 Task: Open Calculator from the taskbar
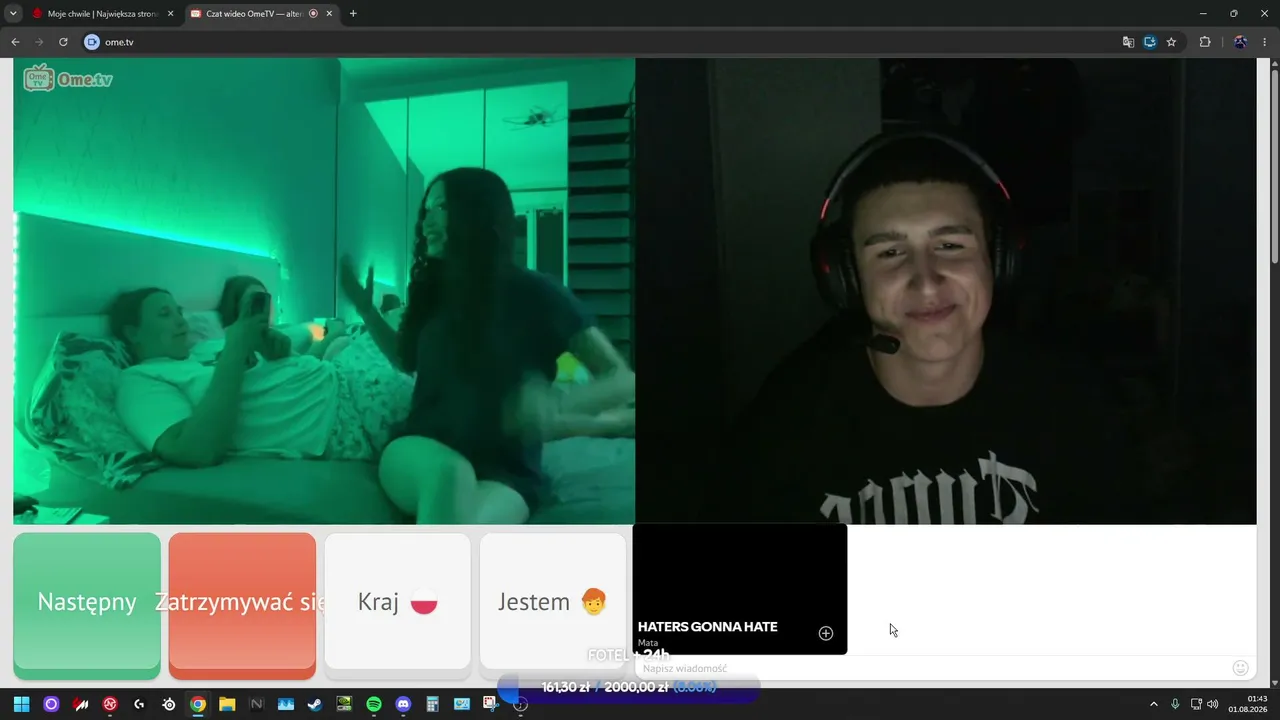click(x=432, y=704)
